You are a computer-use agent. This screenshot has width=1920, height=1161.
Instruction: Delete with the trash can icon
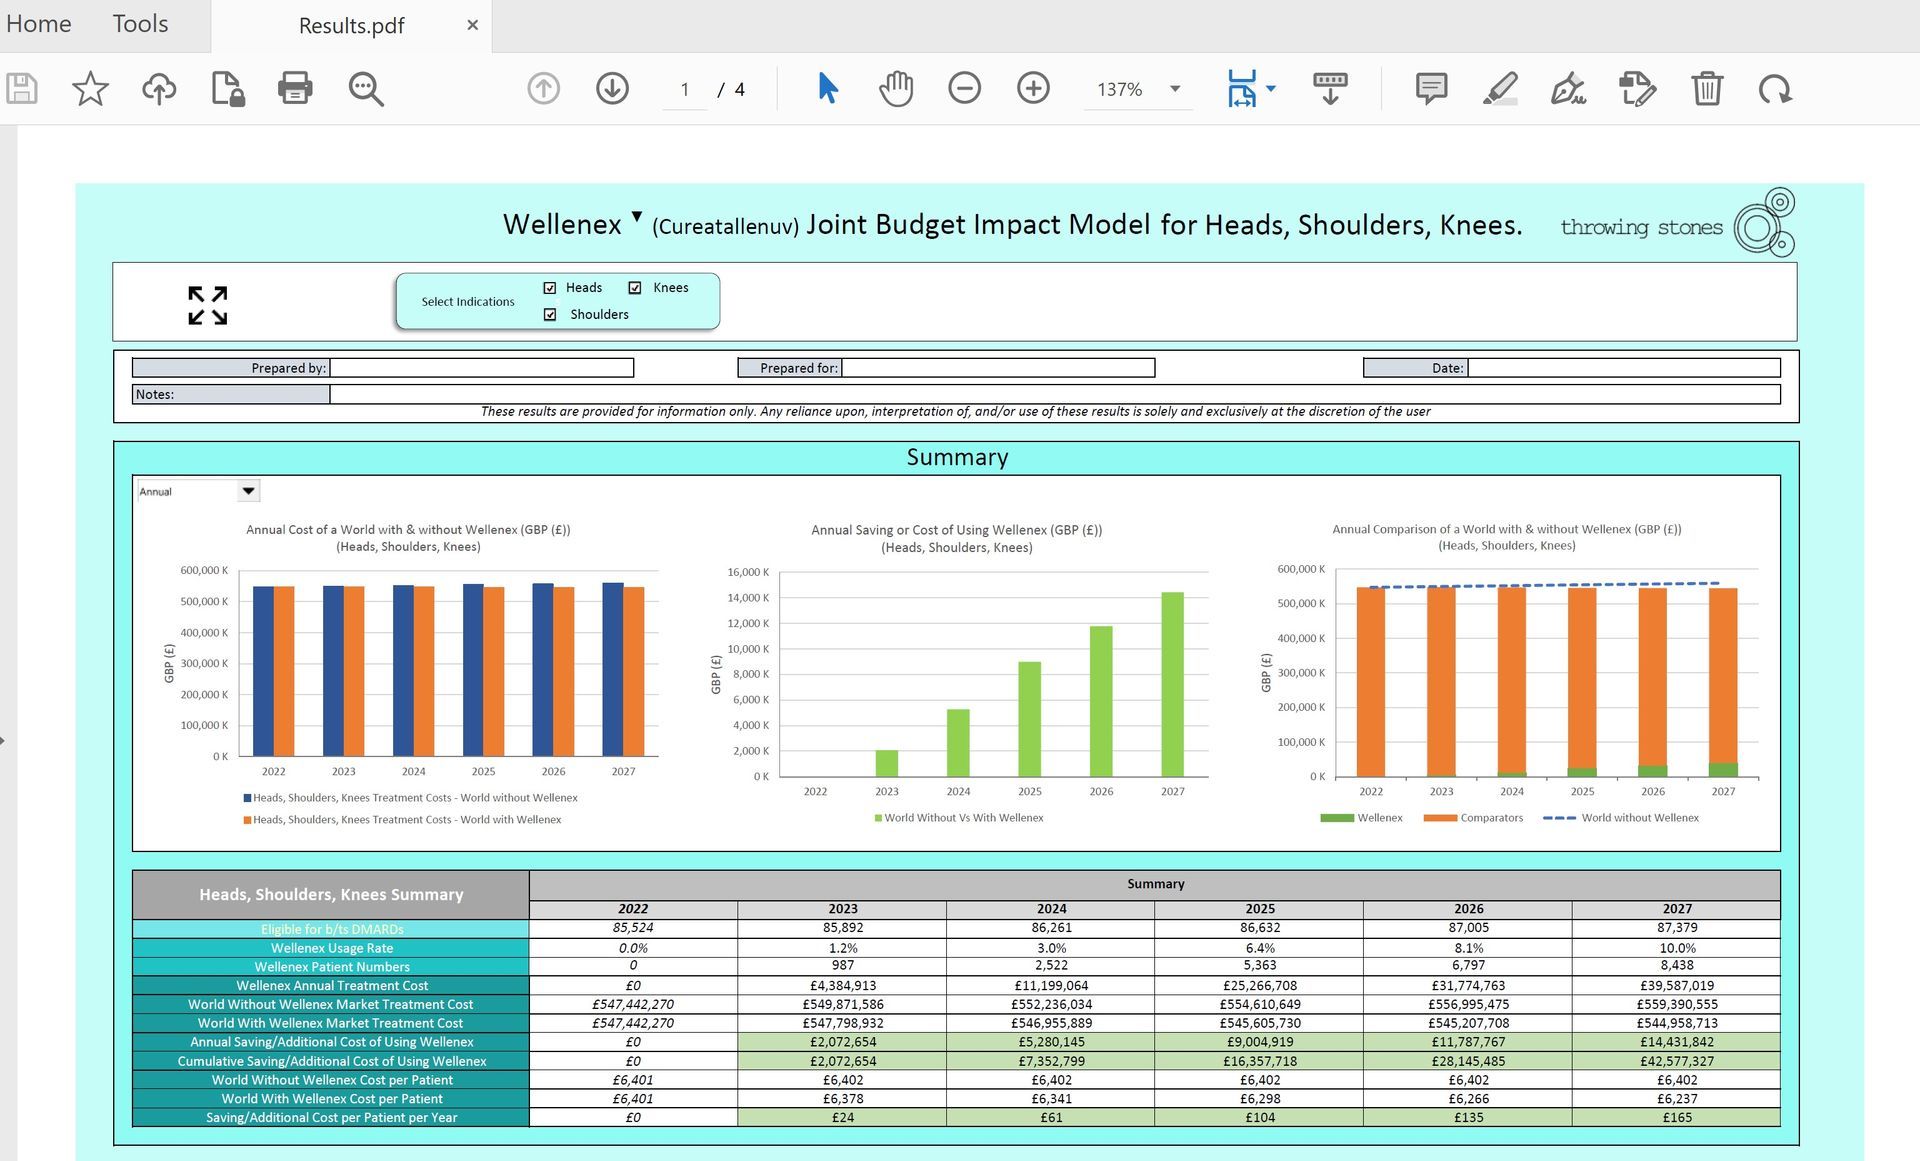[x=1707, y=89]
